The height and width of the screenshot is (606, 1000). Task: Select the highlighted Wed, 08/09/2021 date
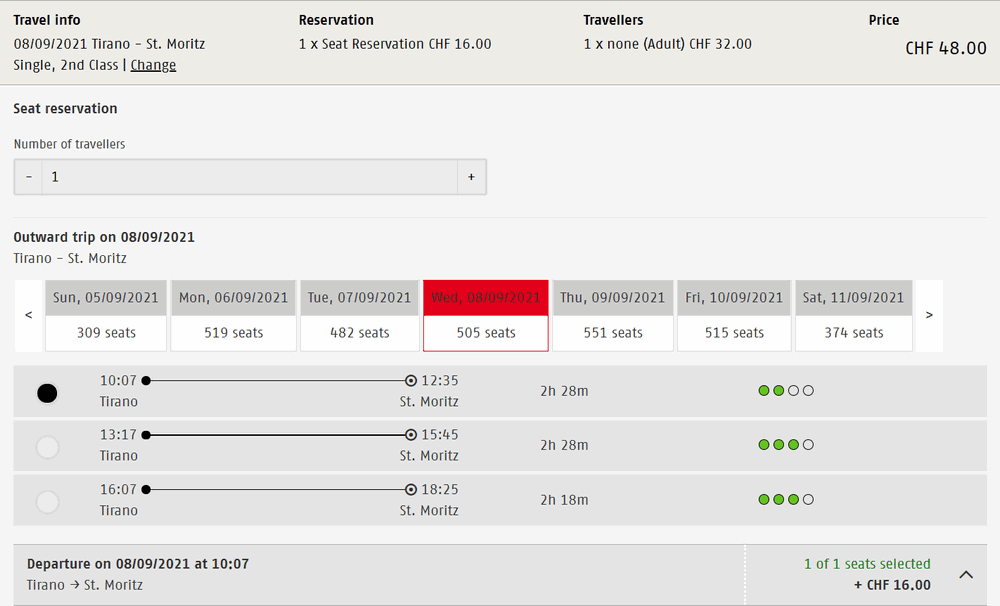[486, 315]
